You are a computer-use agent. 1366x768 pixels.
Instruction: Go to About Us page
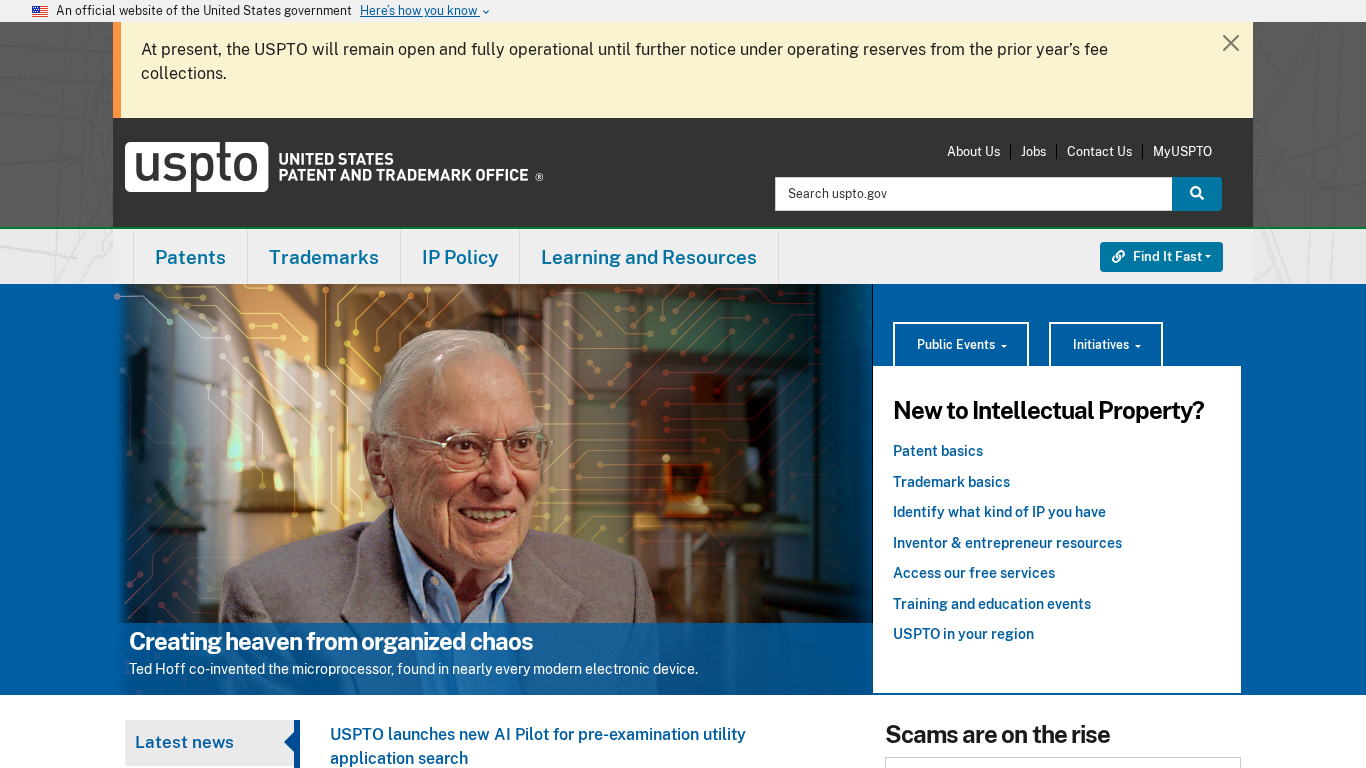(x=973, y=152)
